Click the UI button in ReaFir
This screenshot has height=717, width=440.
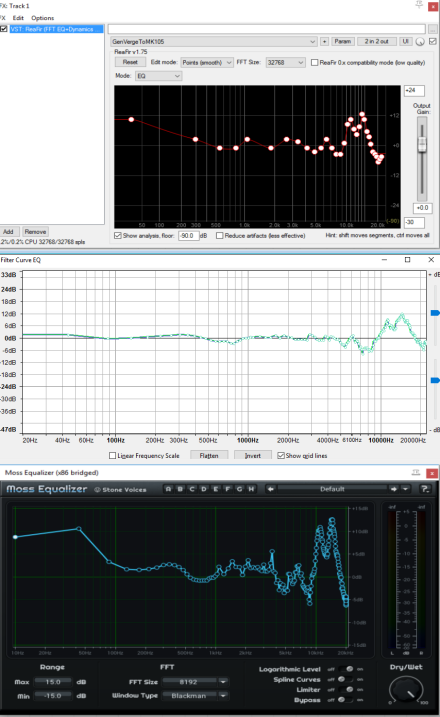[x=405, y=41]
